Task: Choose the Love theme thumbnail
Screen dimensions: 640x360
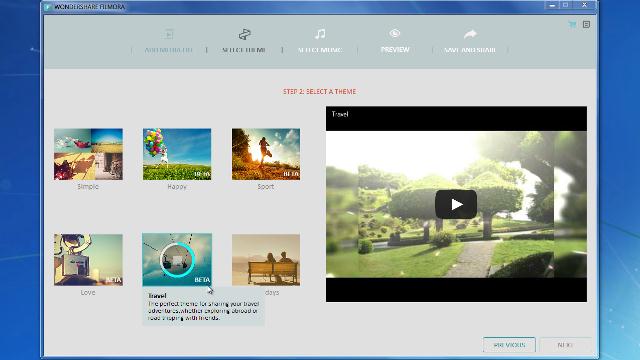Action: tap(88, 260)
